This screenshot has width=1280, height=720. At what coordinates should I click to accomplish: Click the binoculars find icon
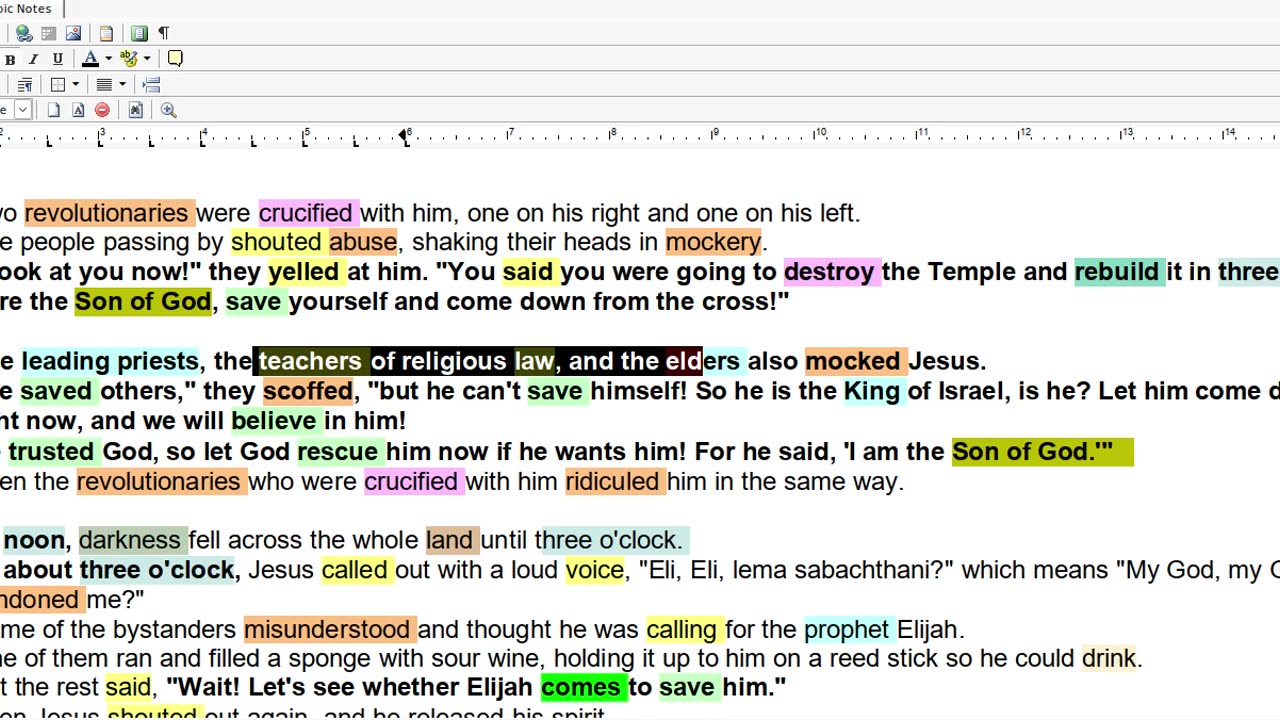[x=136, y=110]
